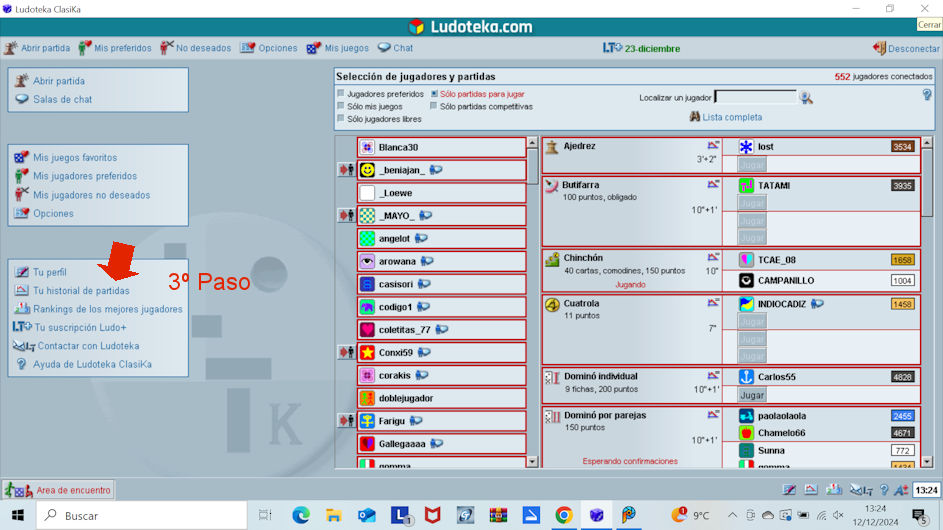Click the star avatar of Conxi59
943x530 pixels.
367,353
